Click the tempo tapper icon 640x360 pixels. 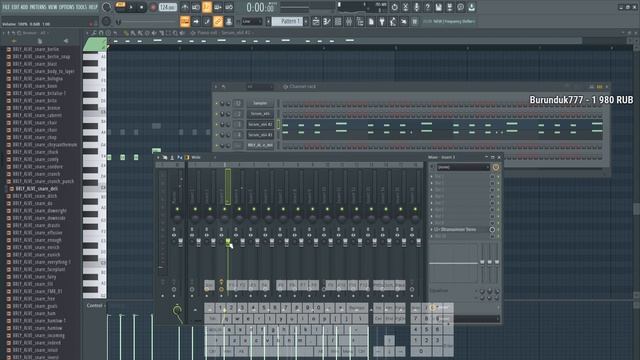(x=393, y=21)
